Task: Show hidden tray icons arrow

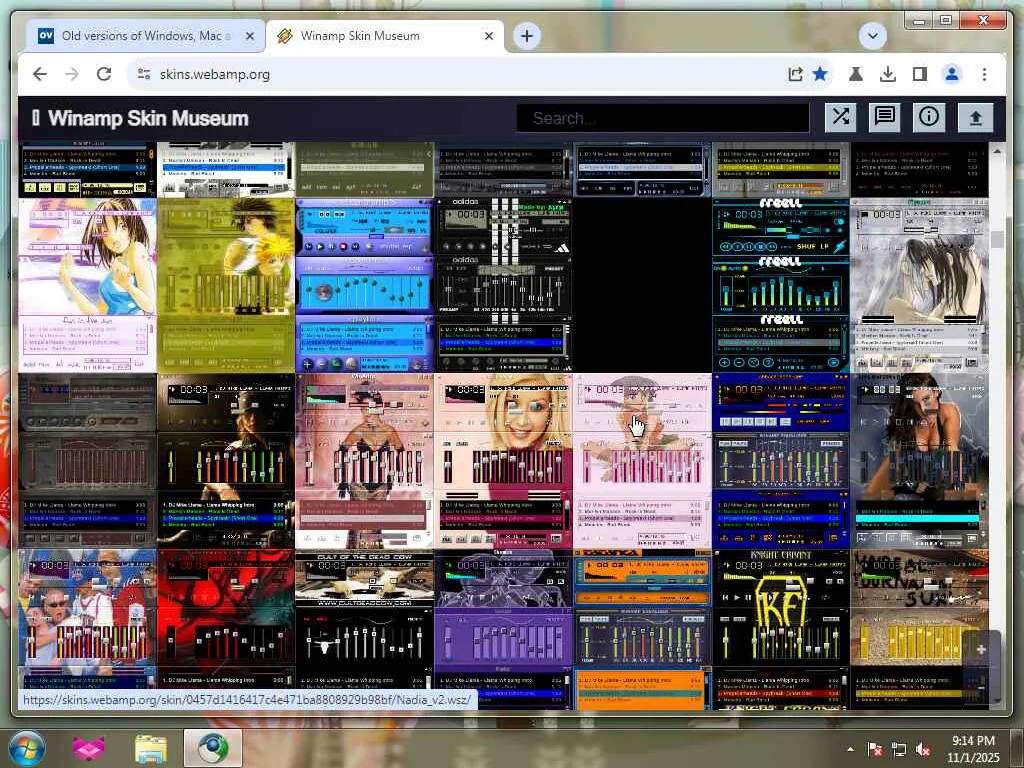Action: [850, 749]
